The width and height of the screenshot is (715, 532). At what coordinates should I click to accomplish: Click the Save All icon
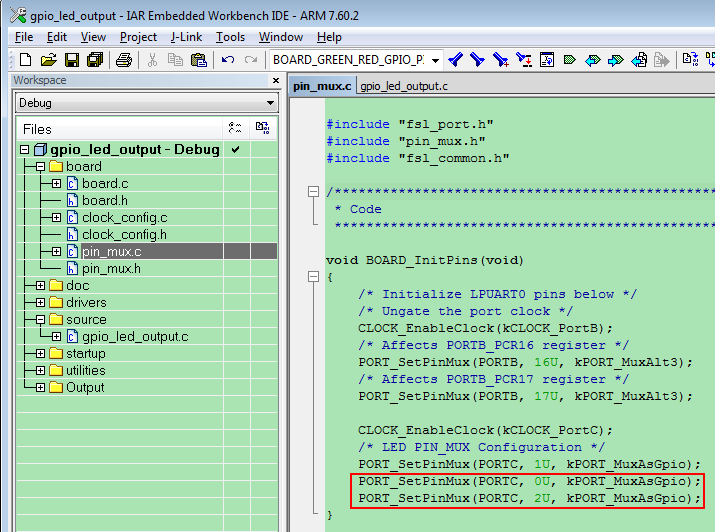95,60
